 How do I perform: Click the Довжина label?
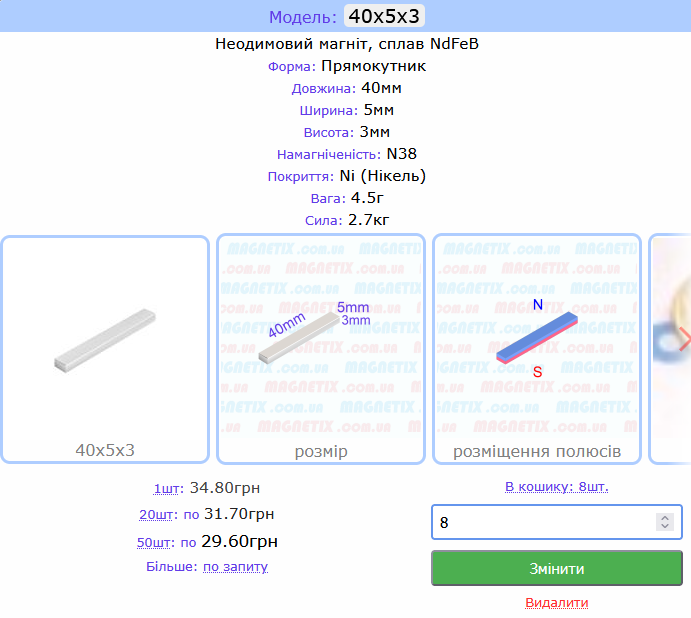(x=323, y=89)
